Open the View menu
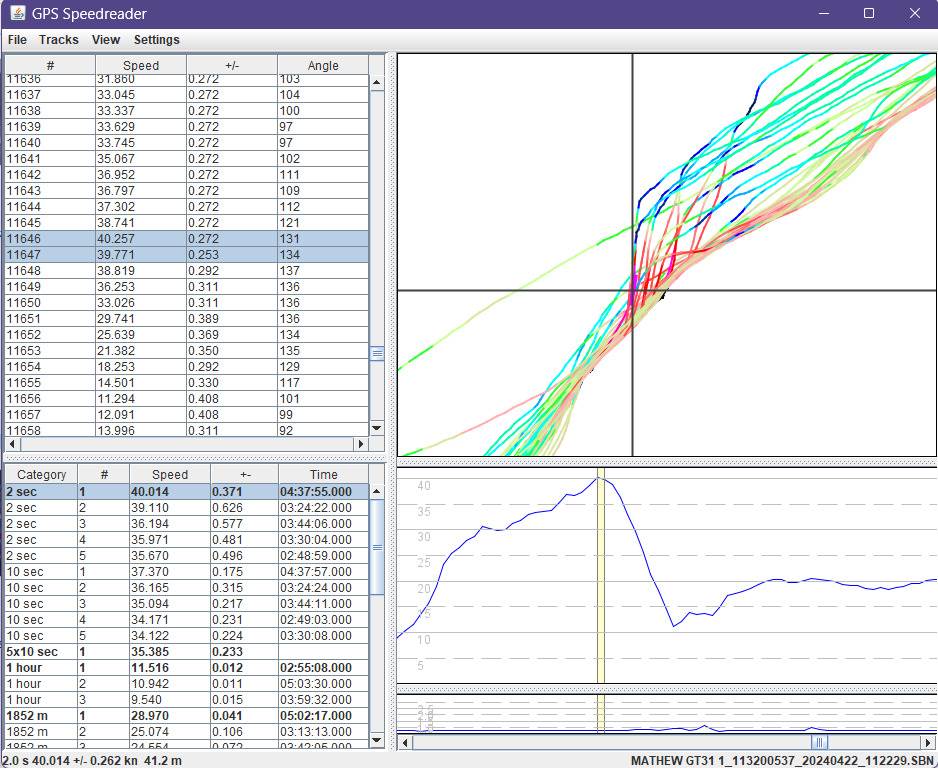This screenshot has height=768, width=938. pyautogui.click(x=106, y=40)
